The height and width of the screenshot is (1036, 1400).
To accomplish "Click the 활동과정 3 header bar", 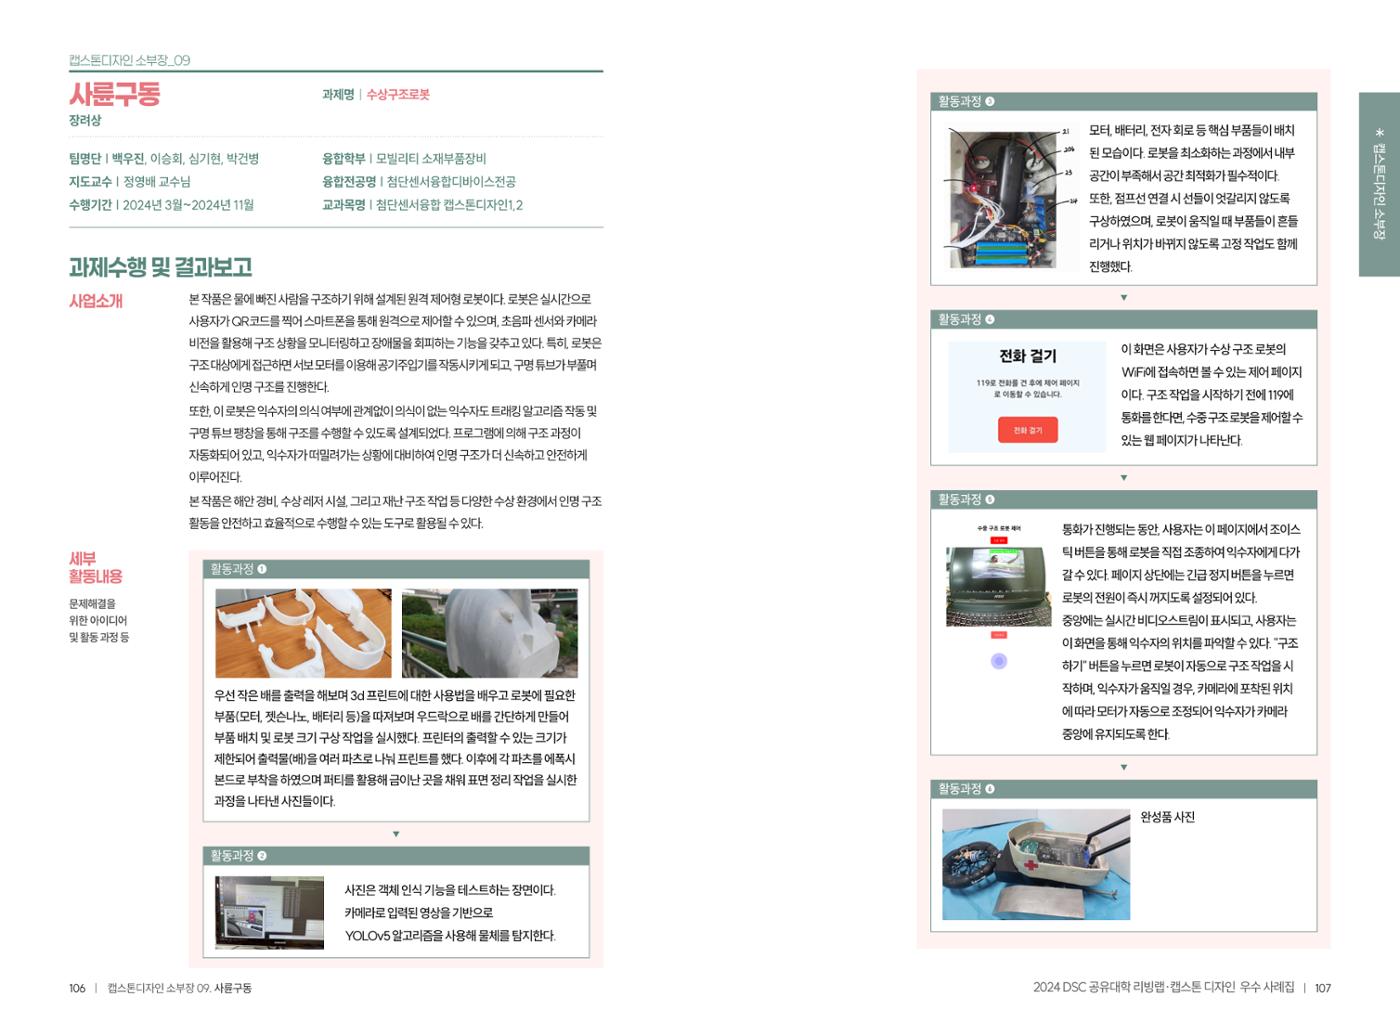I will point(1123,102).
